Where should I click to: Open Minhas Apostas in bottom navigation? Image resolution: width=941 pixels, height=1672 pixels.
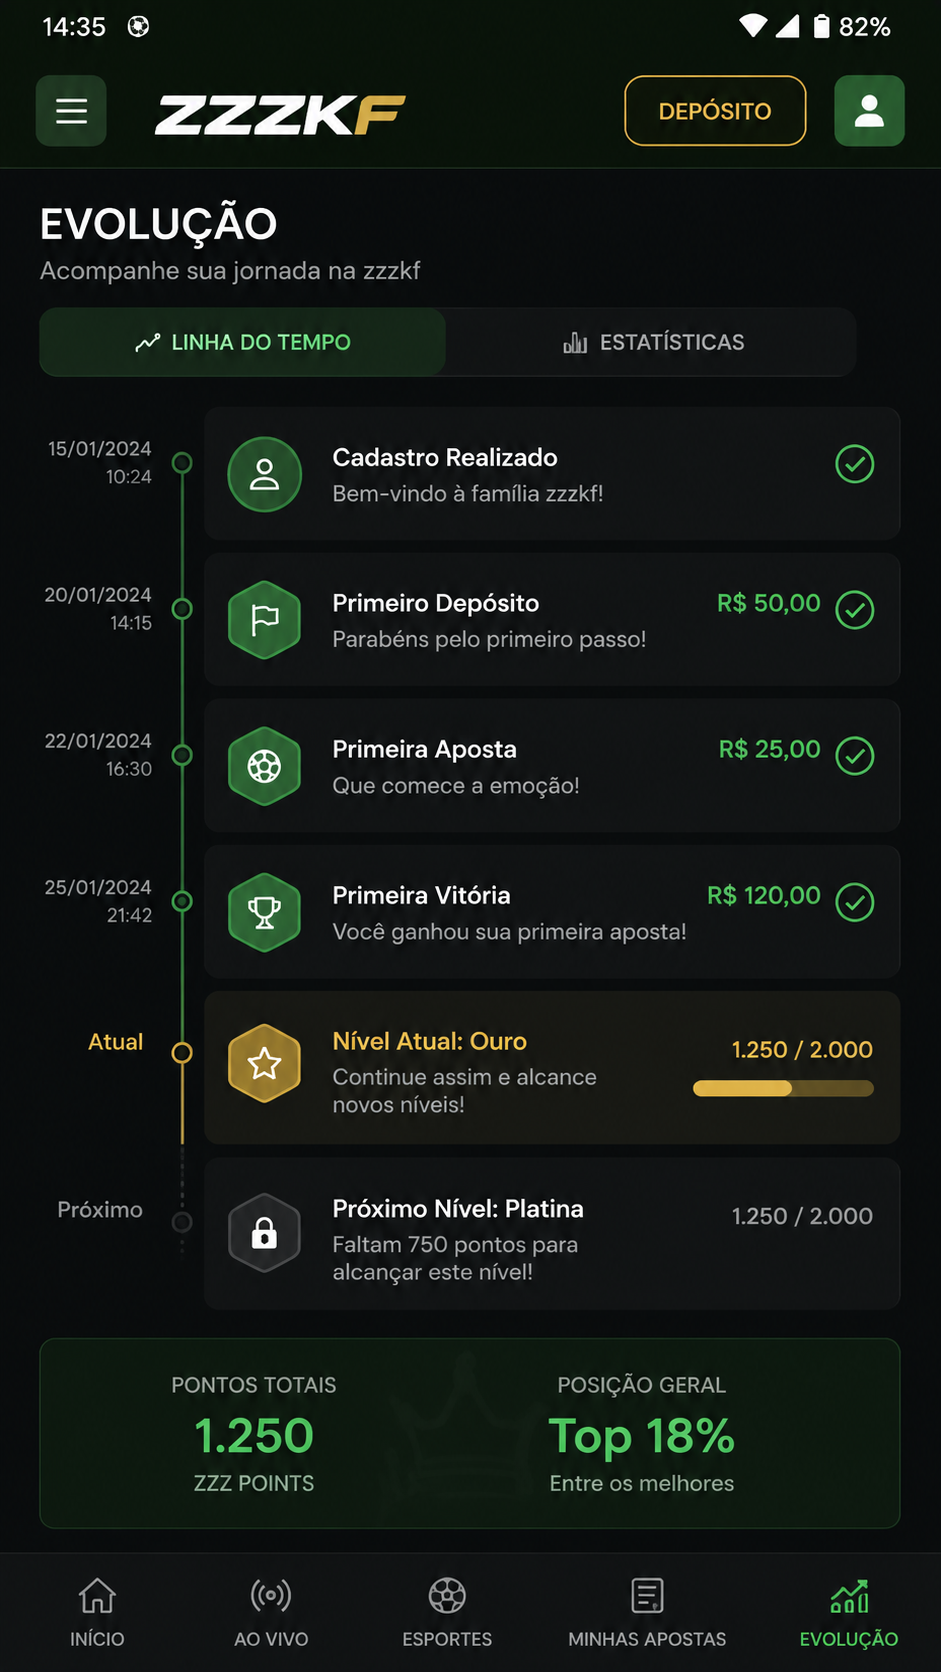point(647,1612)
